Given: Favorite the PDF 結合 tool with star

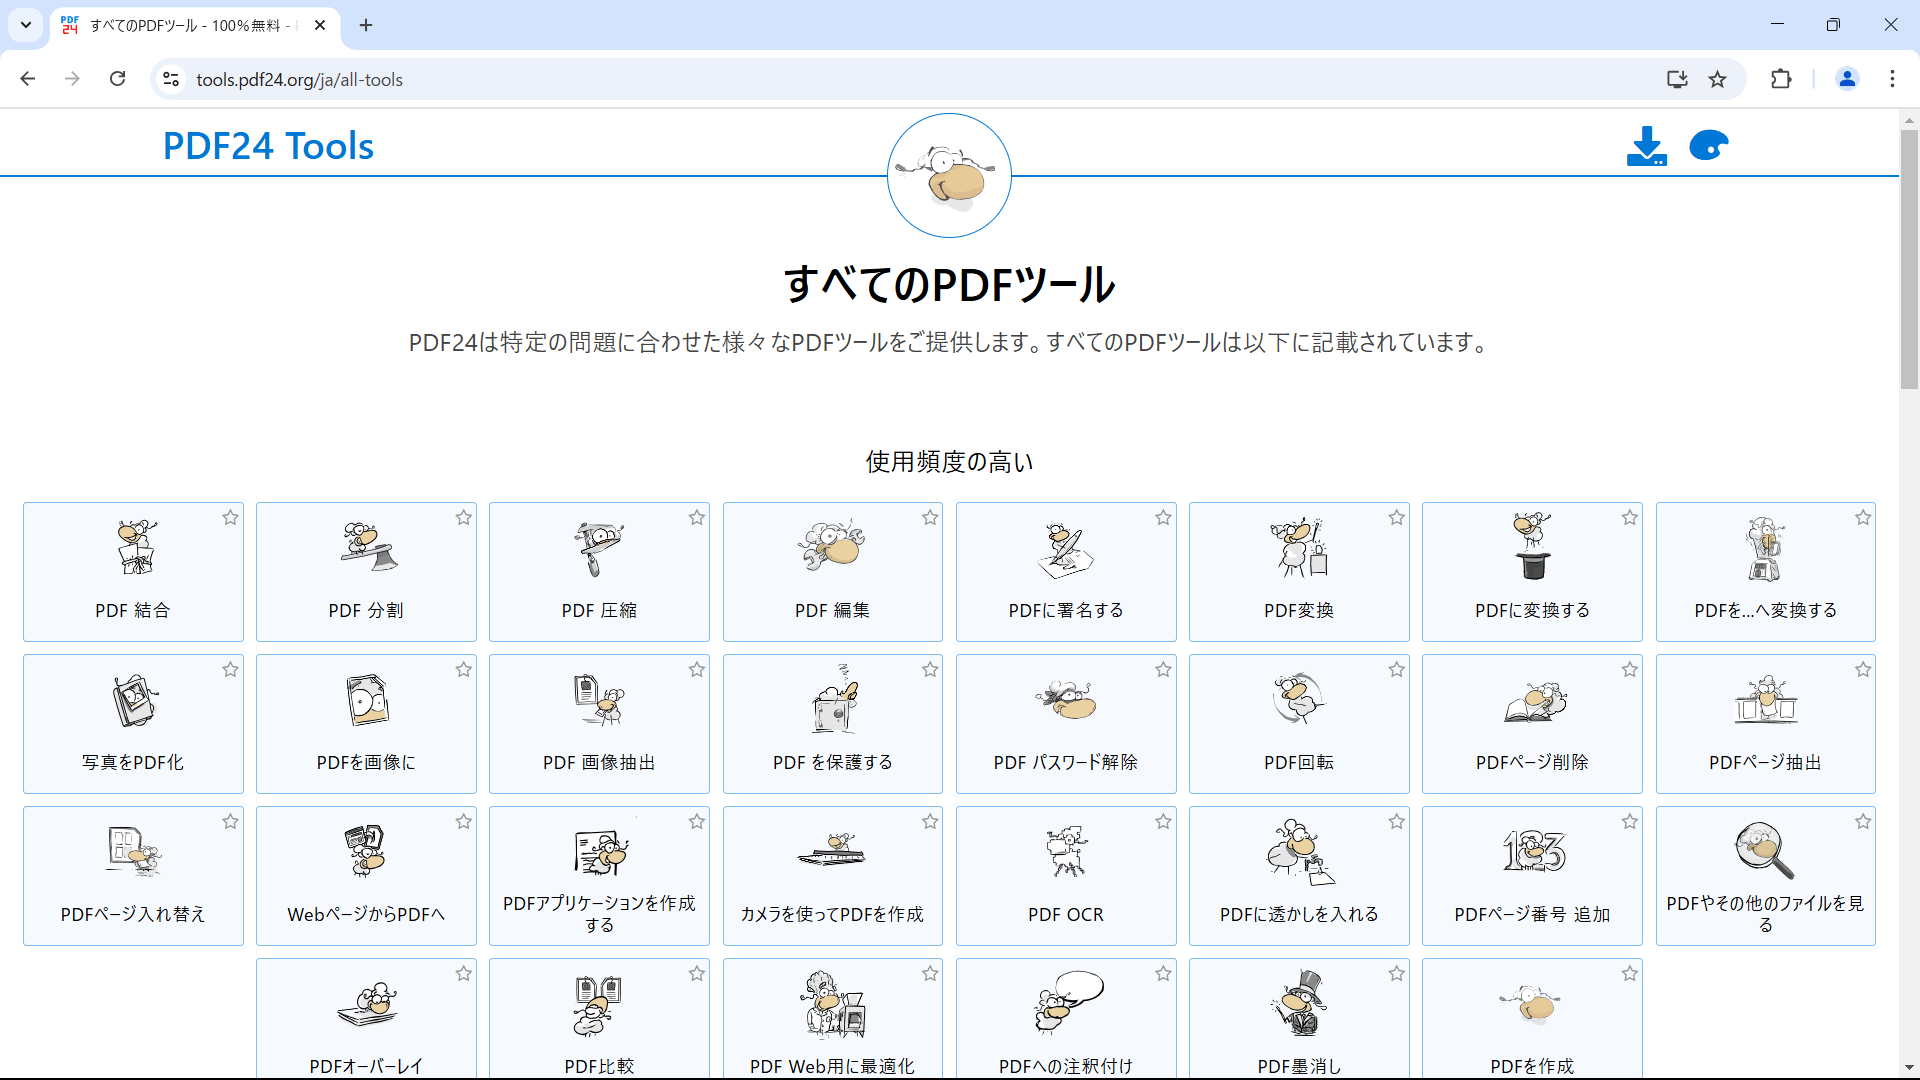Looking at the screenshot, I should (x=230, y=518).
